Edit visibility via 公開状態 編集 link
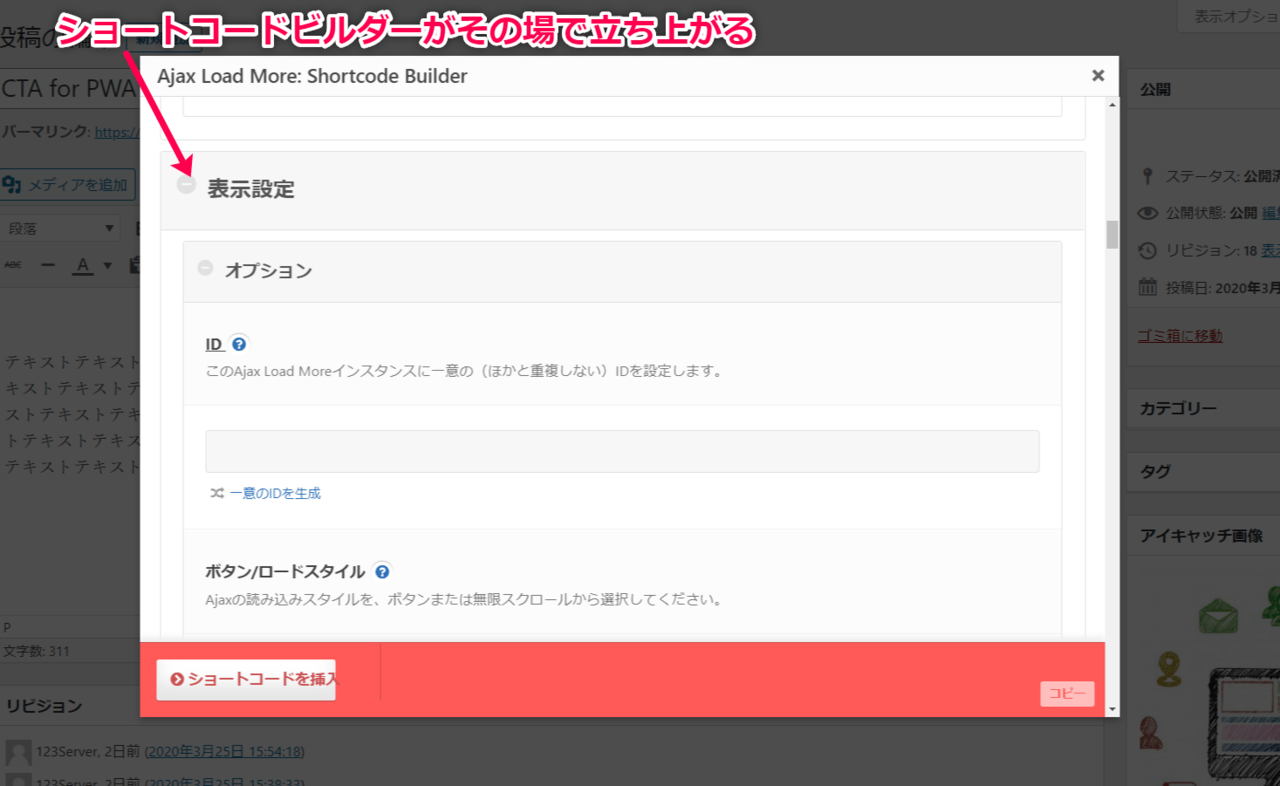The width and height of the screenshot is (1280, 786). click(x=1270, y=213)
